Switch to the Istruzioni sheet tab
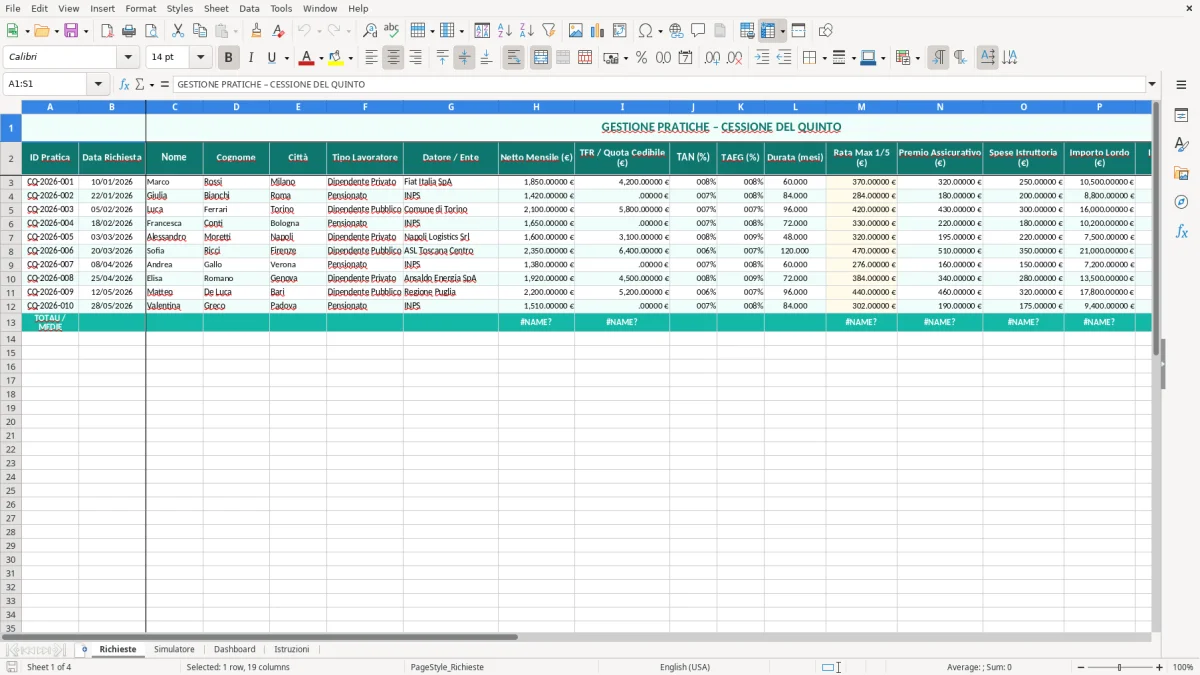Viewport: 1200px width, 675px height. (x=292, y=650)
